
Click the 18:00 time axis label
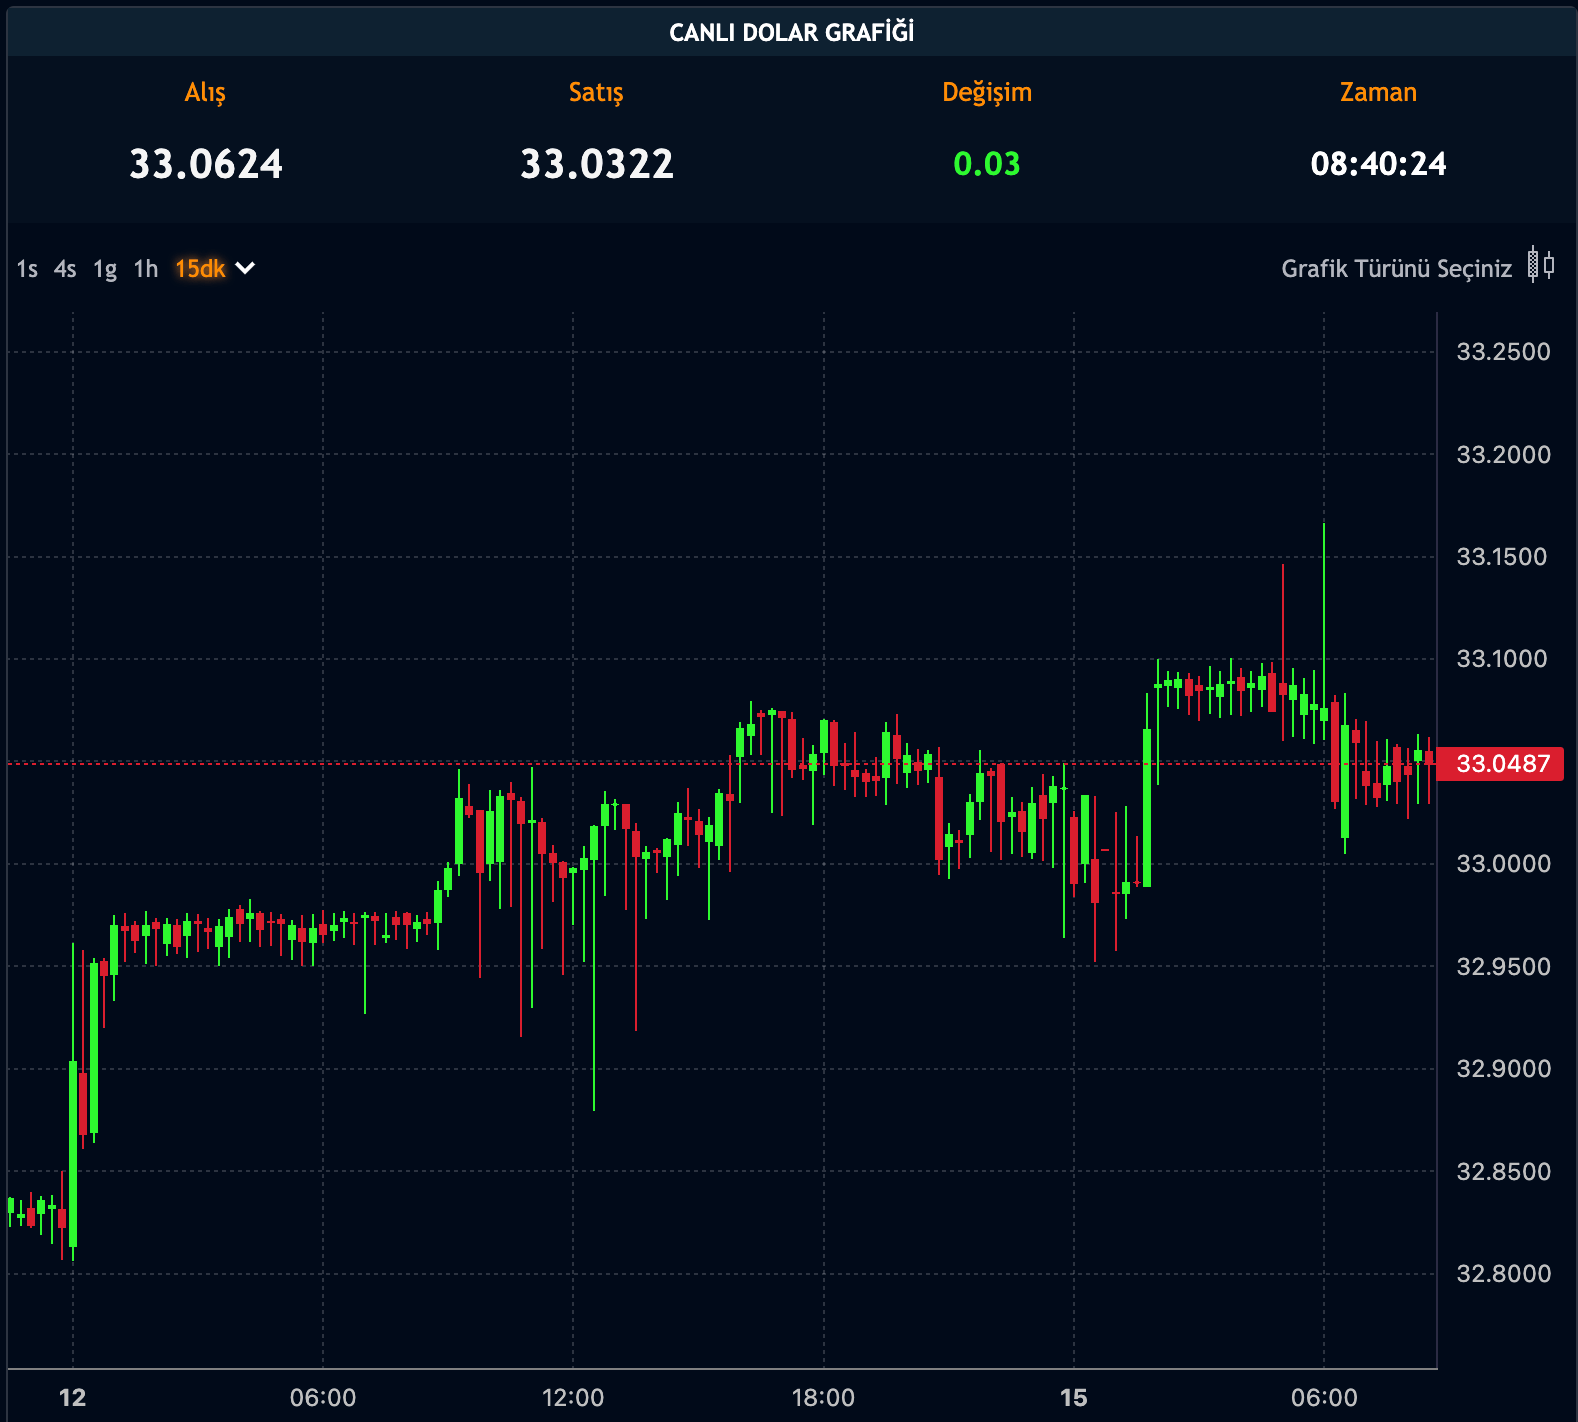823,1398
